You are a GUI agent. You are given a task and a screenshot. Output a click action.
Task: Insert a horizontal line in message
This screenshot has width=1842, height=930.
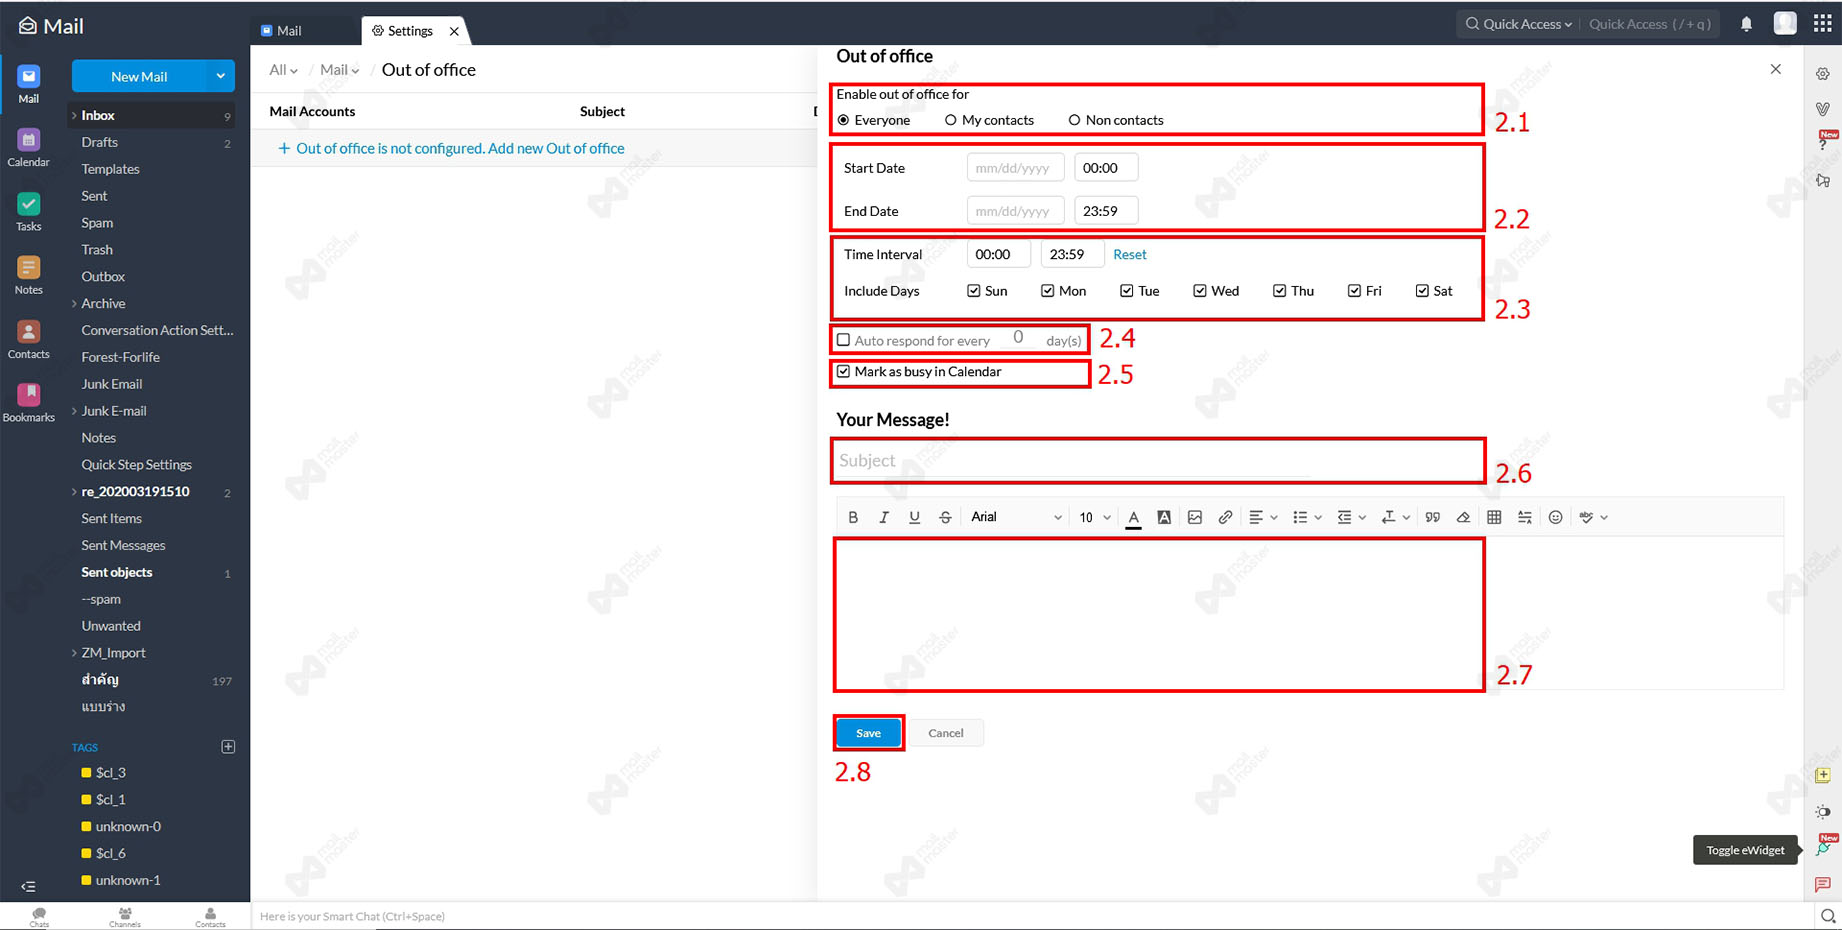(1524, 517)
